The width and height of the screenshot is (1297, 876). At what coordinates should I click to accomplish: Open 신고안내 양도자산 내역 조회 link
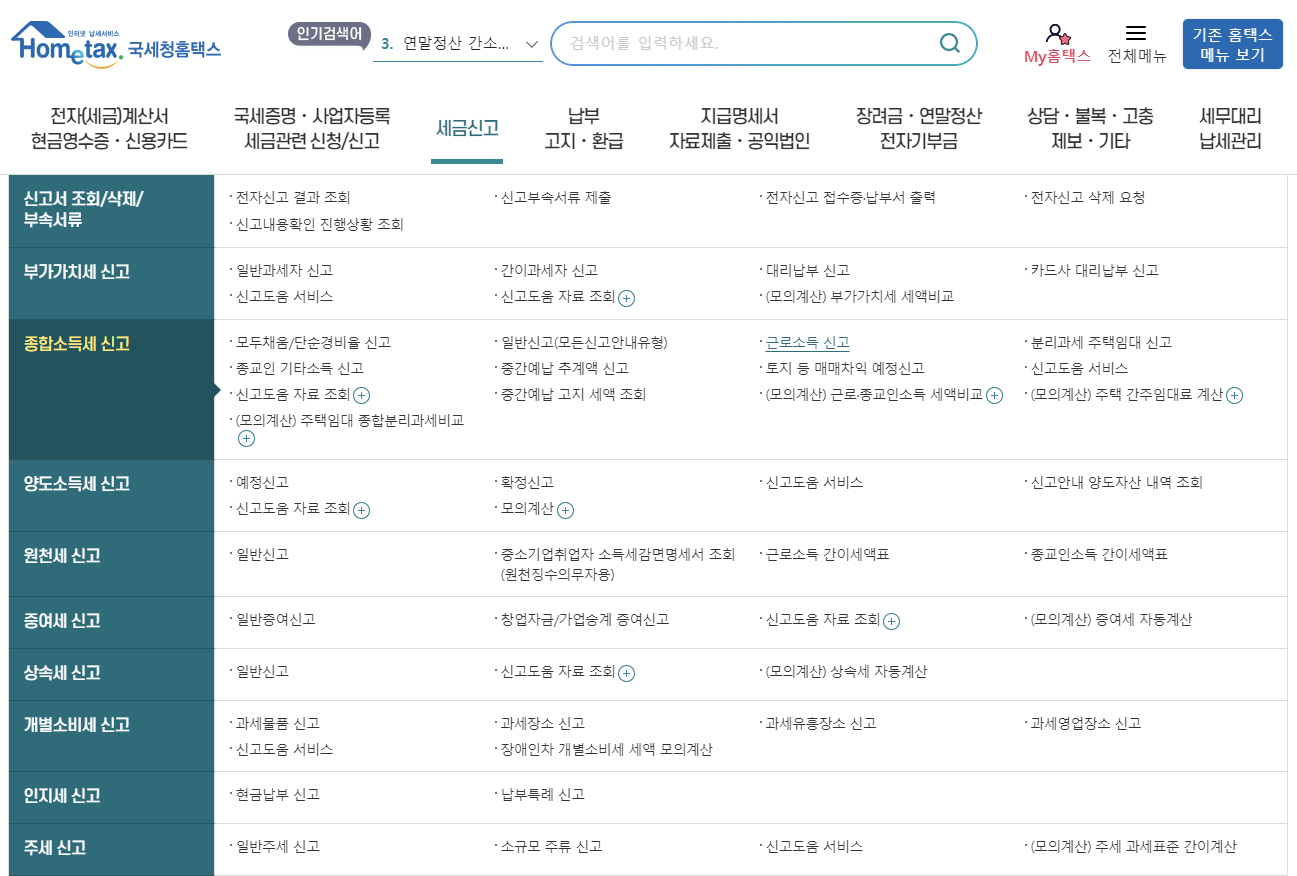click(1116, 483)
